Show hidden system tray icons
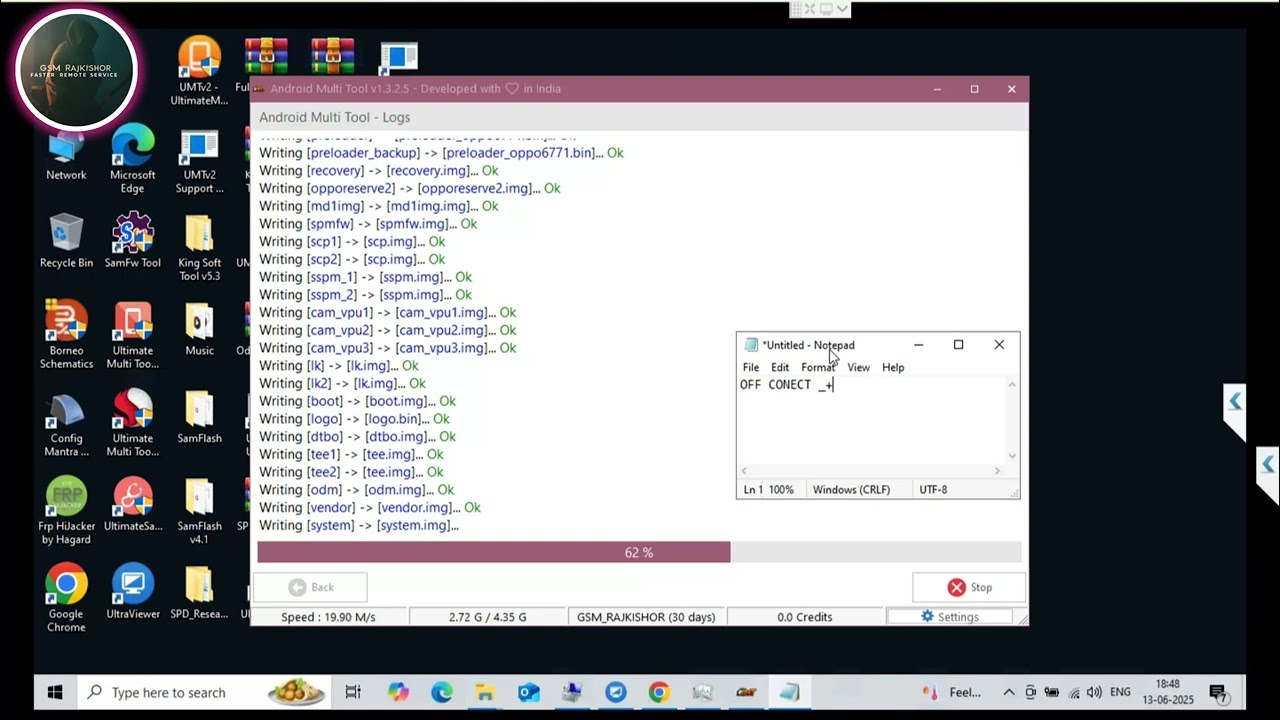 [1009, 692]
